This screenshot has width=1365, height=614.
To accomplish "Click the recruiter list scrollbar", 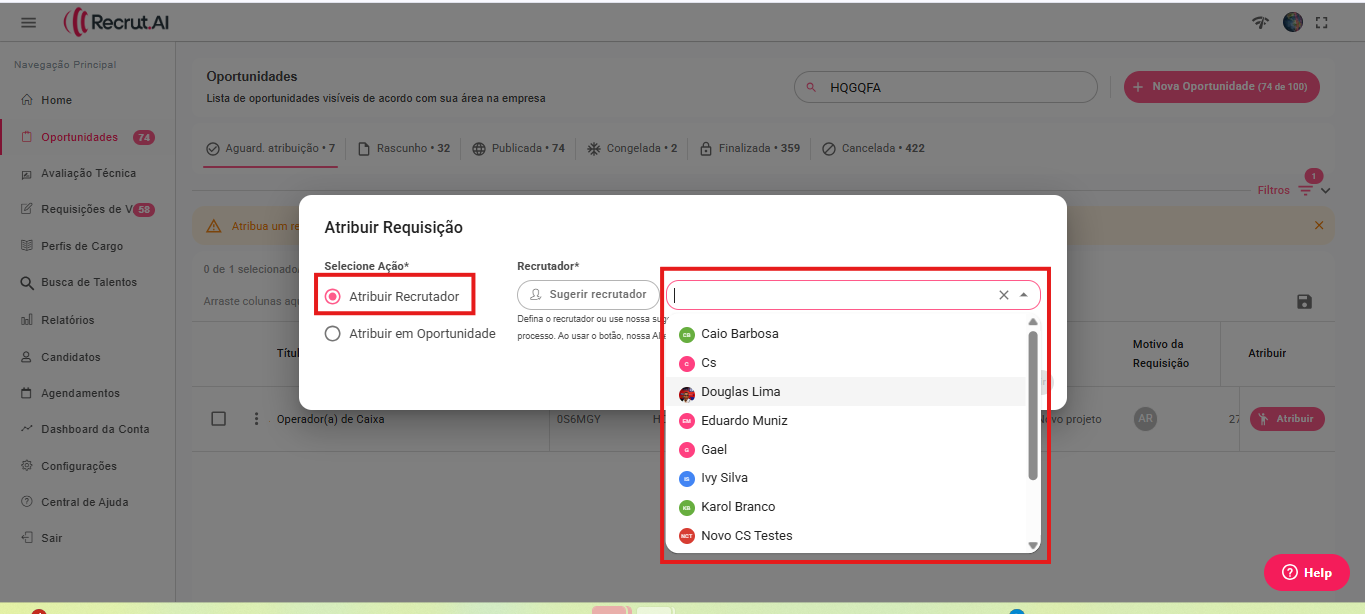I will [x=1033, y=405].
